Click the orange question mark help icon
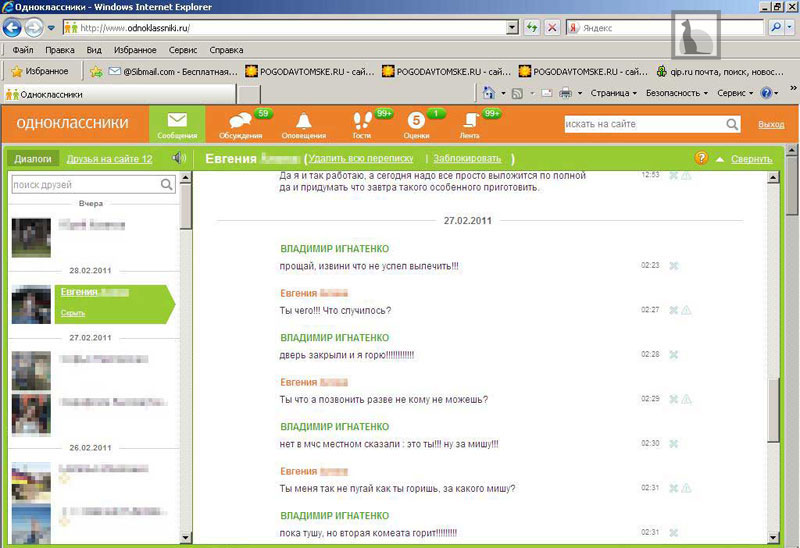 (702, 158)
